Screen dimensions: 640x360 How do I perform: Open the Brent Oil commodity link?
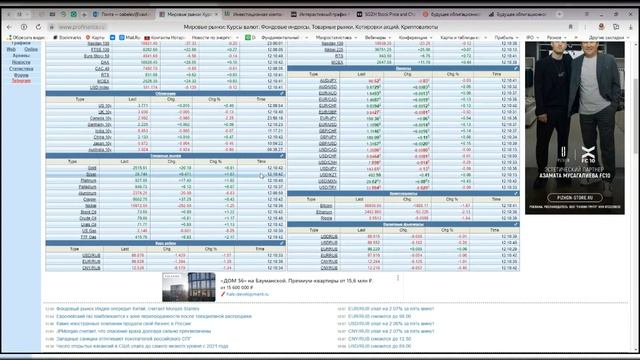88,212
